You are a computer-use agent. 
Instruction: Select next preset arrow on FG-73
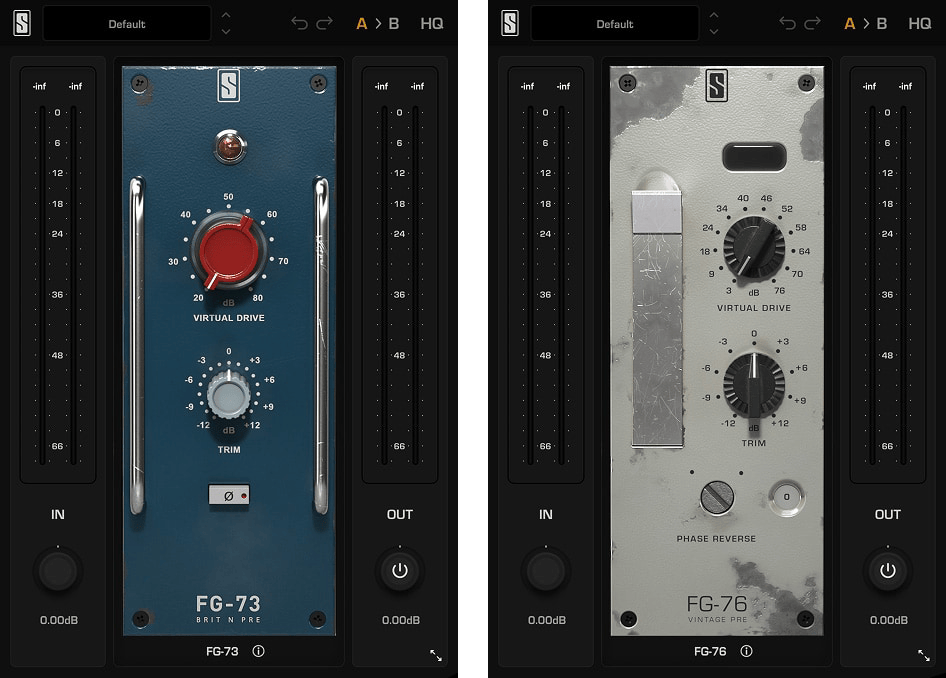[226, 31]
